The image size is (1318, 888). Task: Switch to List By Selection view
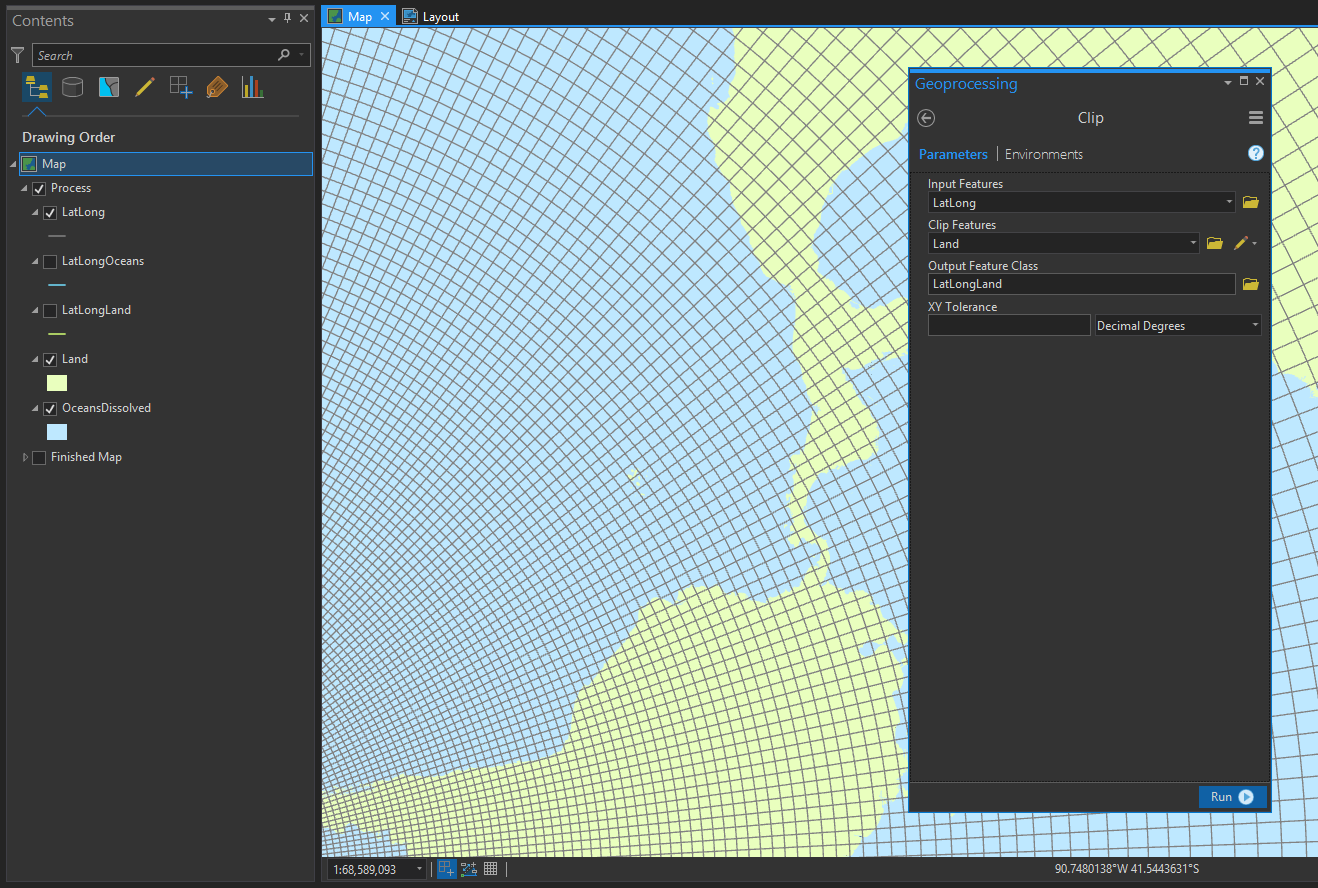click(x=109, y=87)
